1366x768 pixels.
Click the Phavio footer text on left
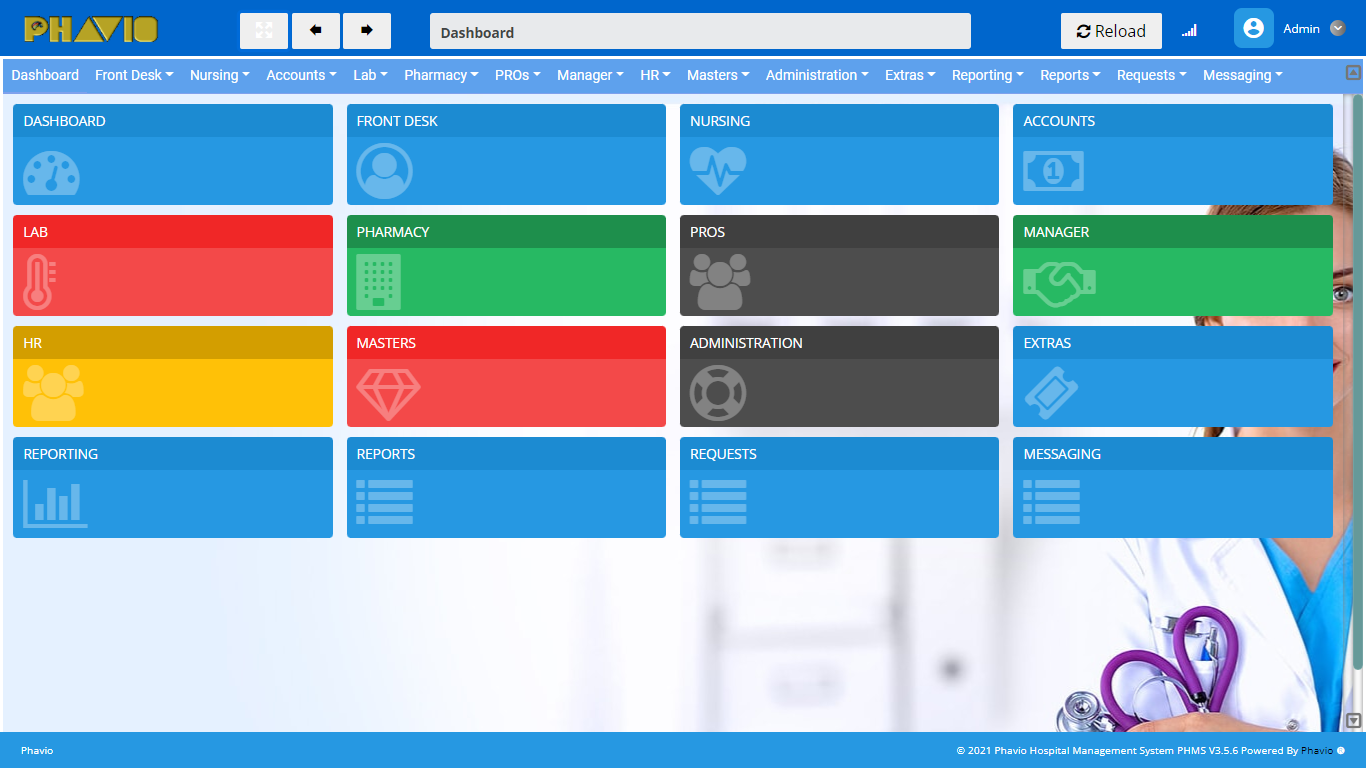(37, 750)
